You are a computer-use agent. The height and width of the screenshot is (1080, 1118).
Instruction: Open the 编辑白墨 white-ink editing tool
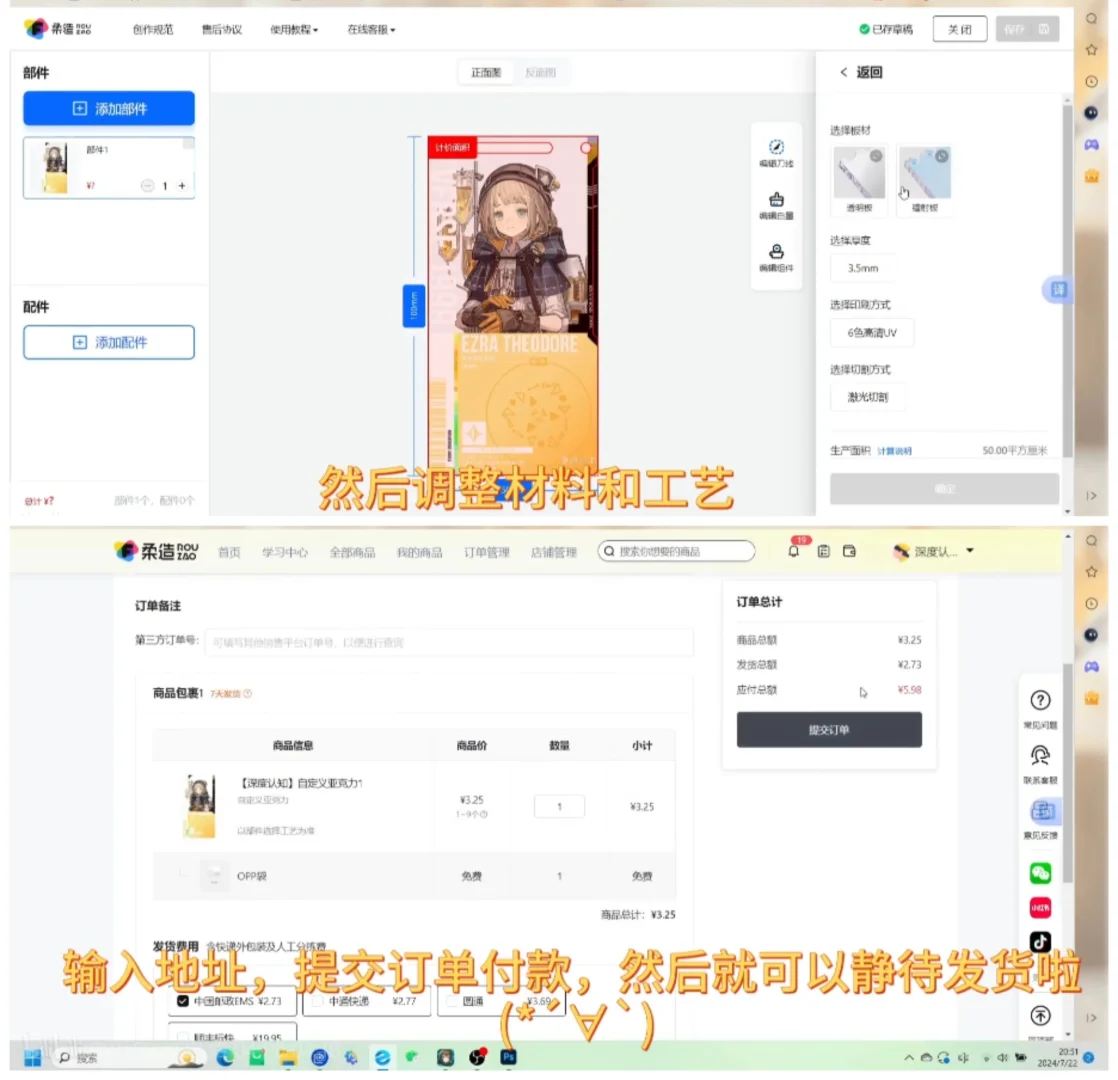[x=777, y=199]
